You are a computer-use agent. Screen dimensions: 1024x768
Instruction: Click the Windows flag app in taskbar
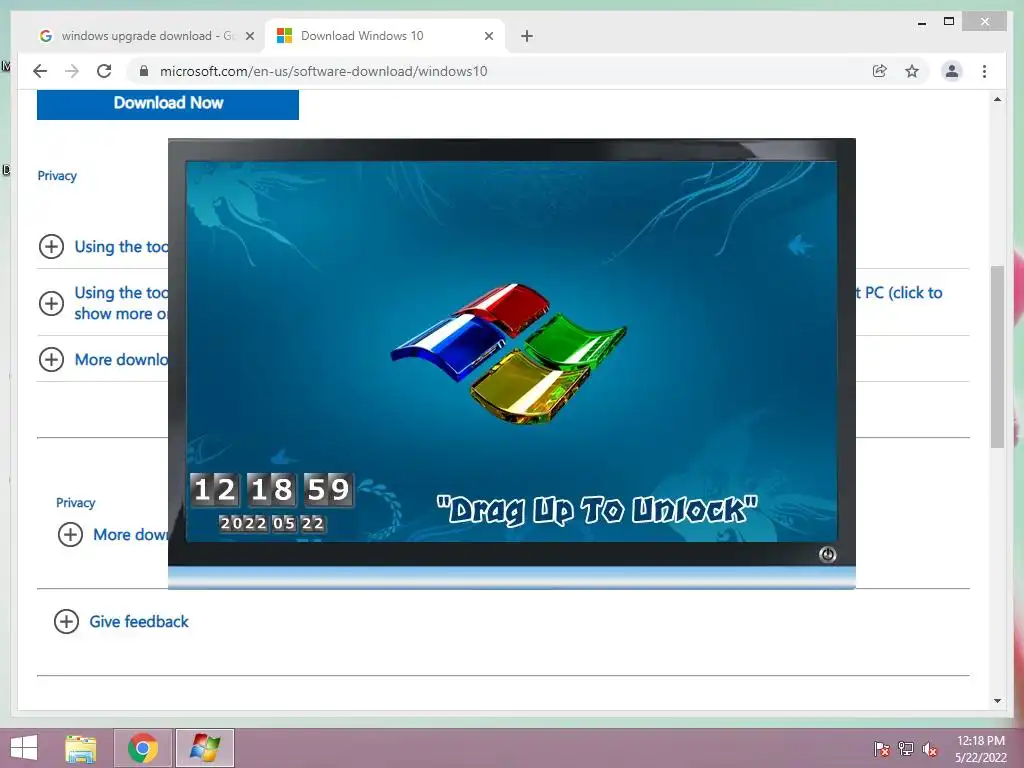(205, 748)
